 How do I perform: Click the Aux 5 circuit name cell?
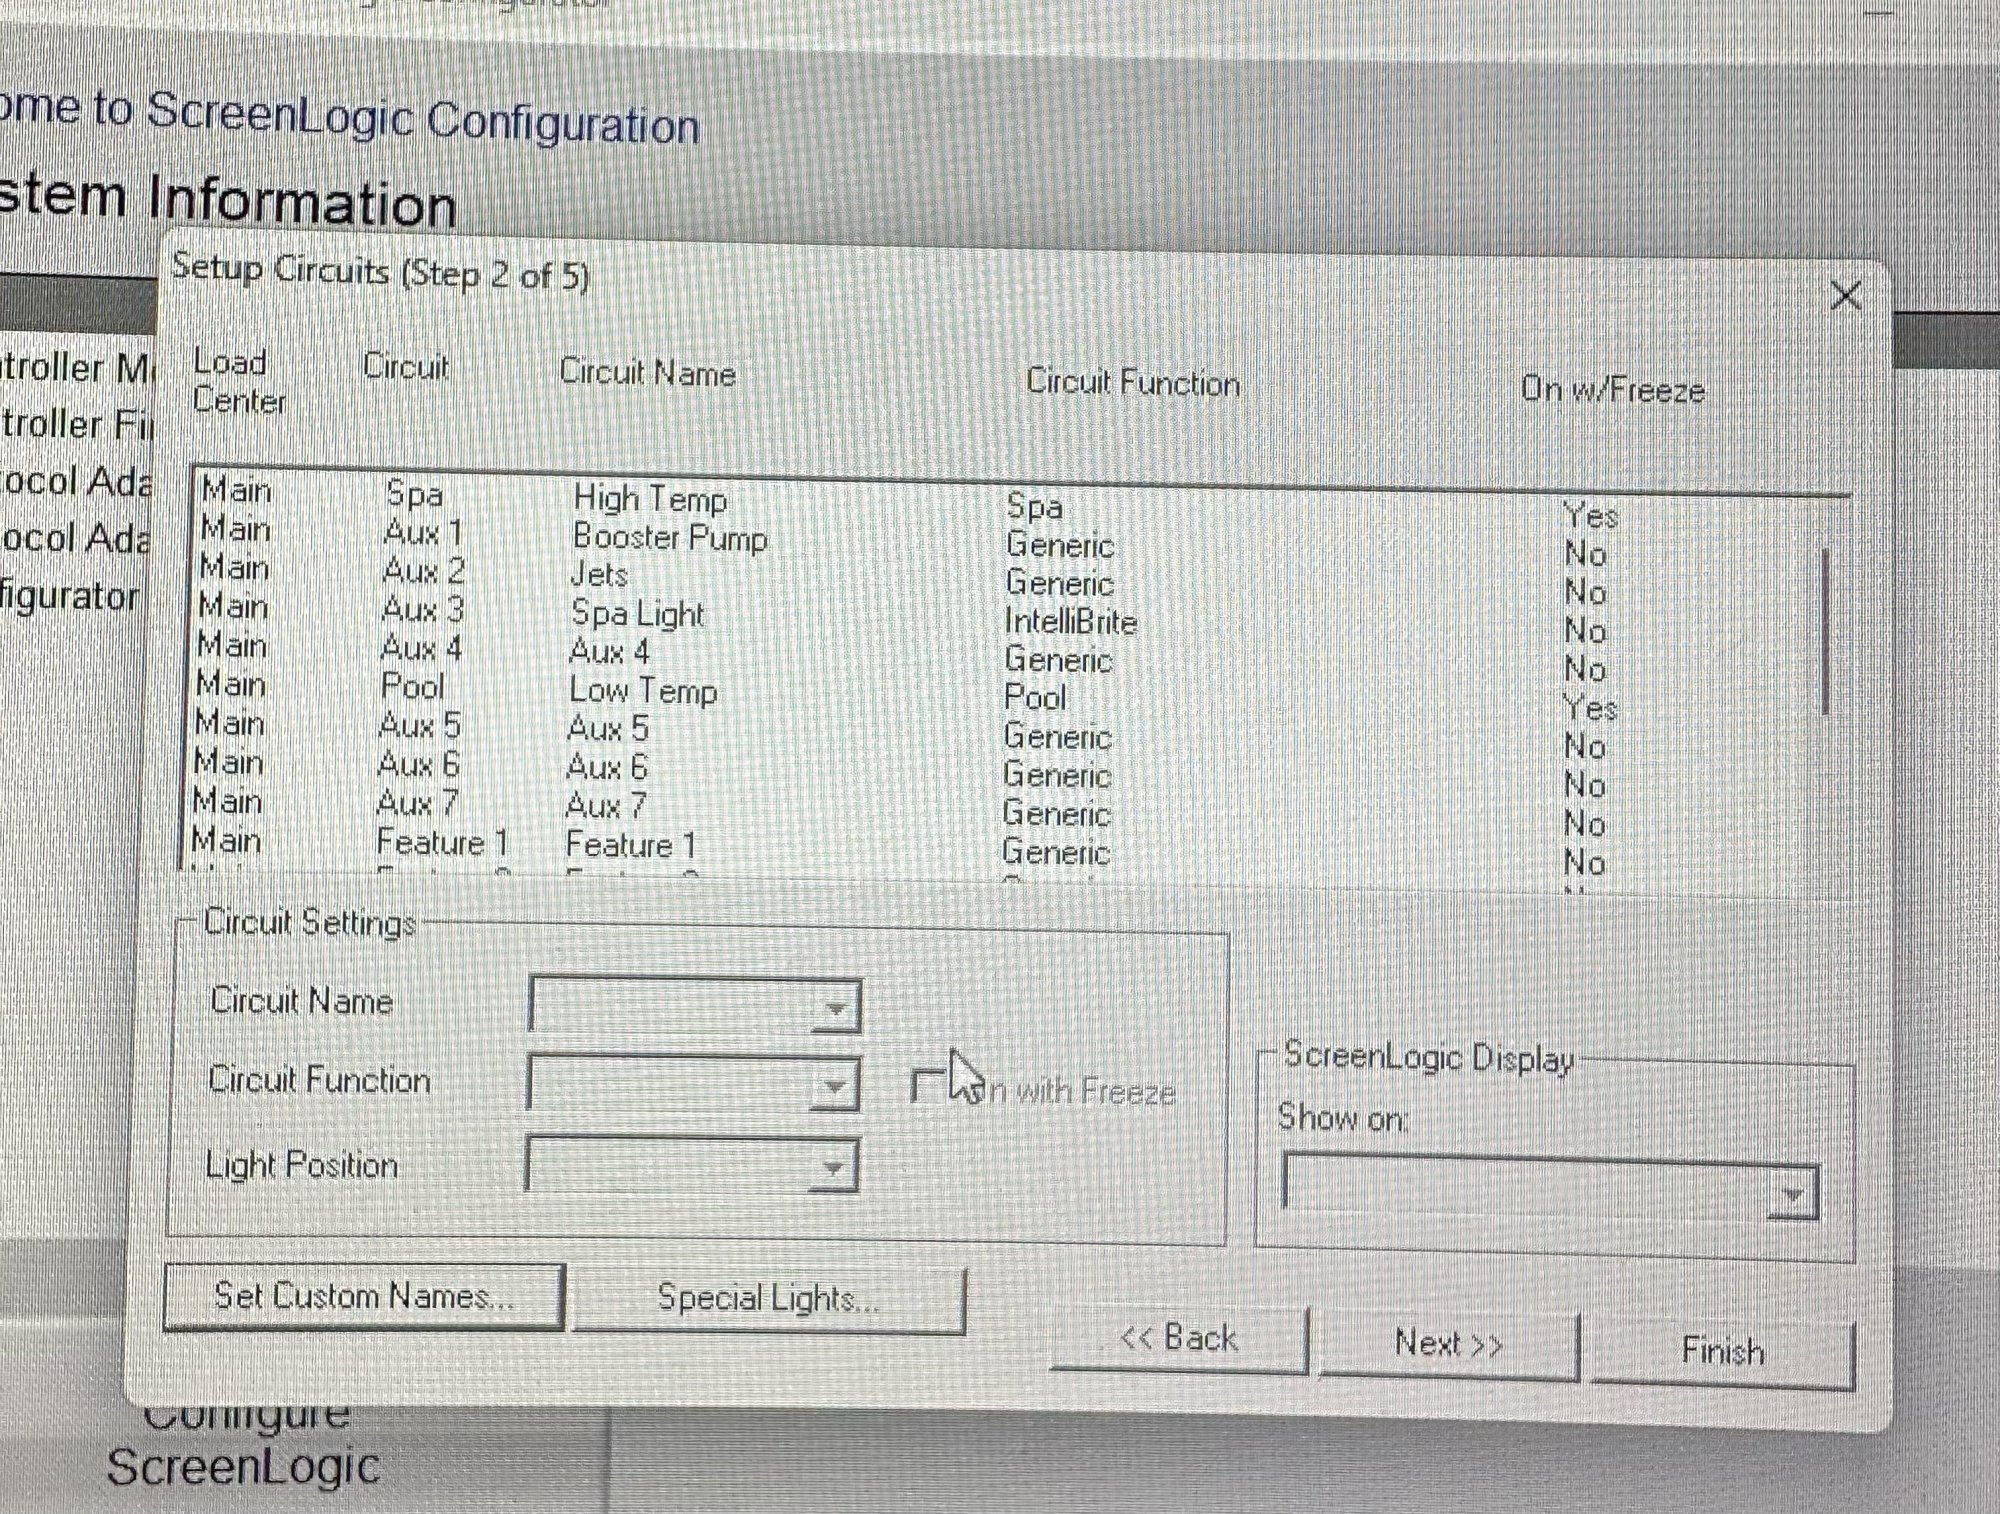coord(607,728)
